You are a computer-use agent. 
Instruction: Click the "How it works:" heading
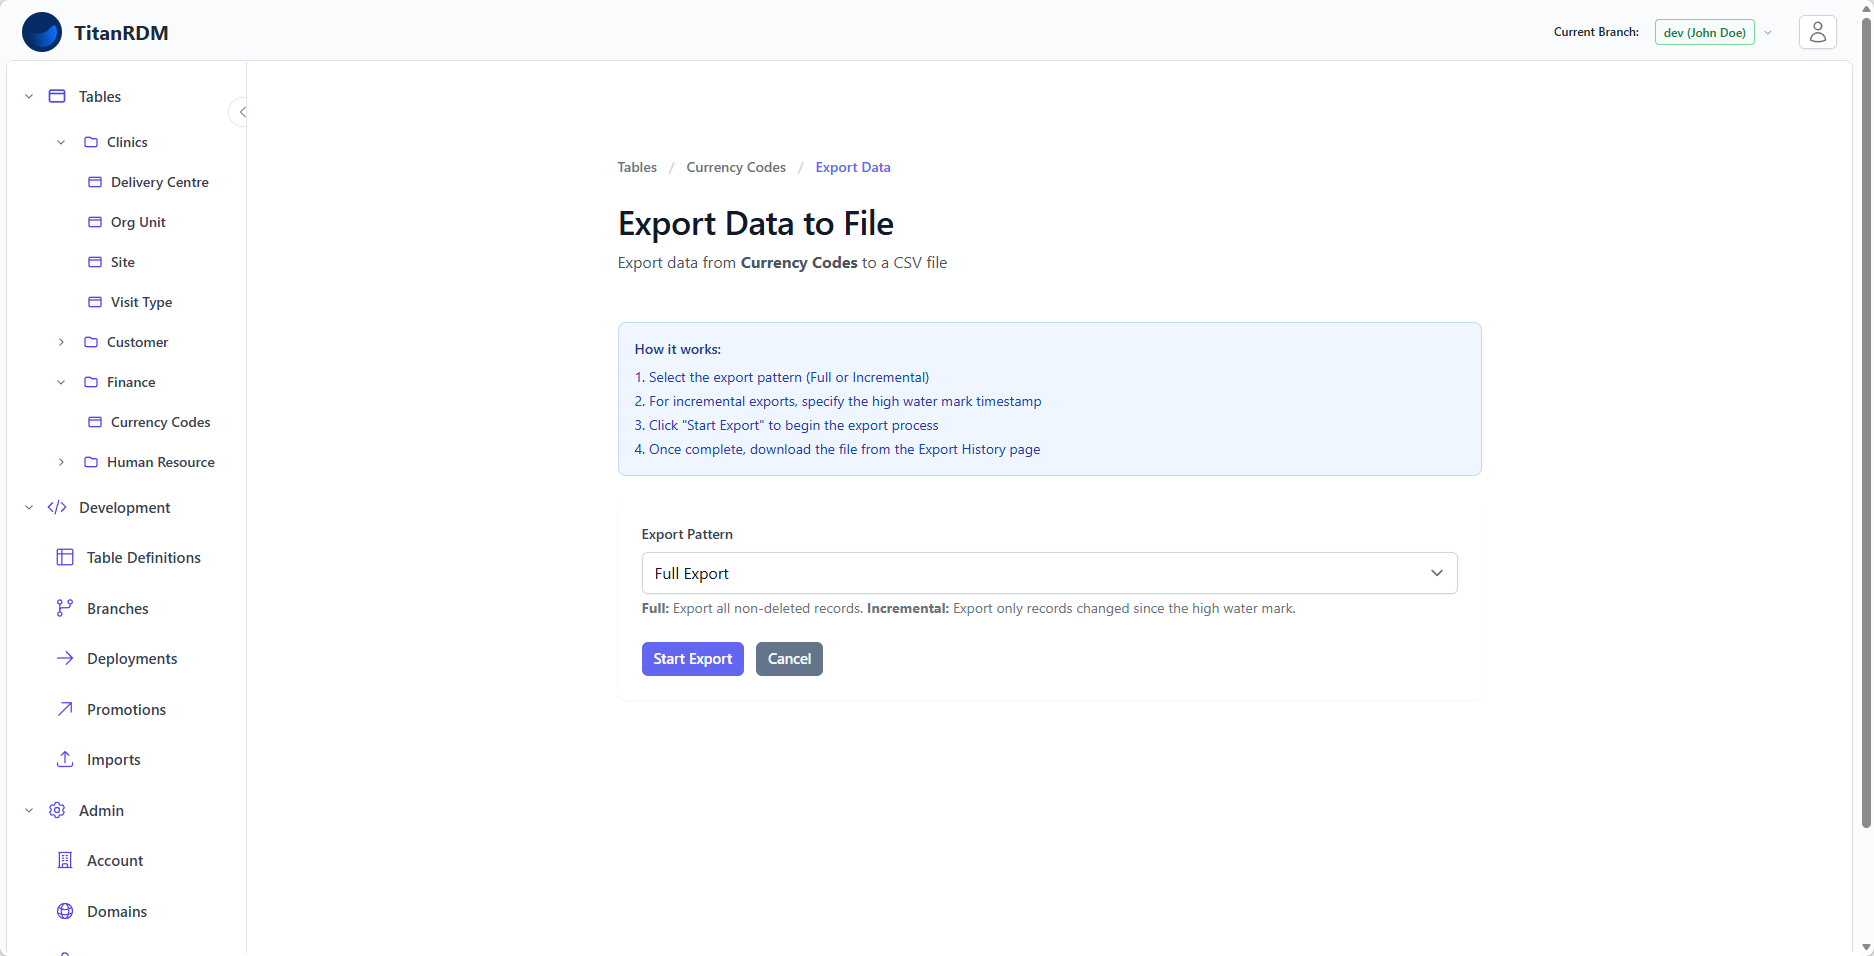click(678, 349)
